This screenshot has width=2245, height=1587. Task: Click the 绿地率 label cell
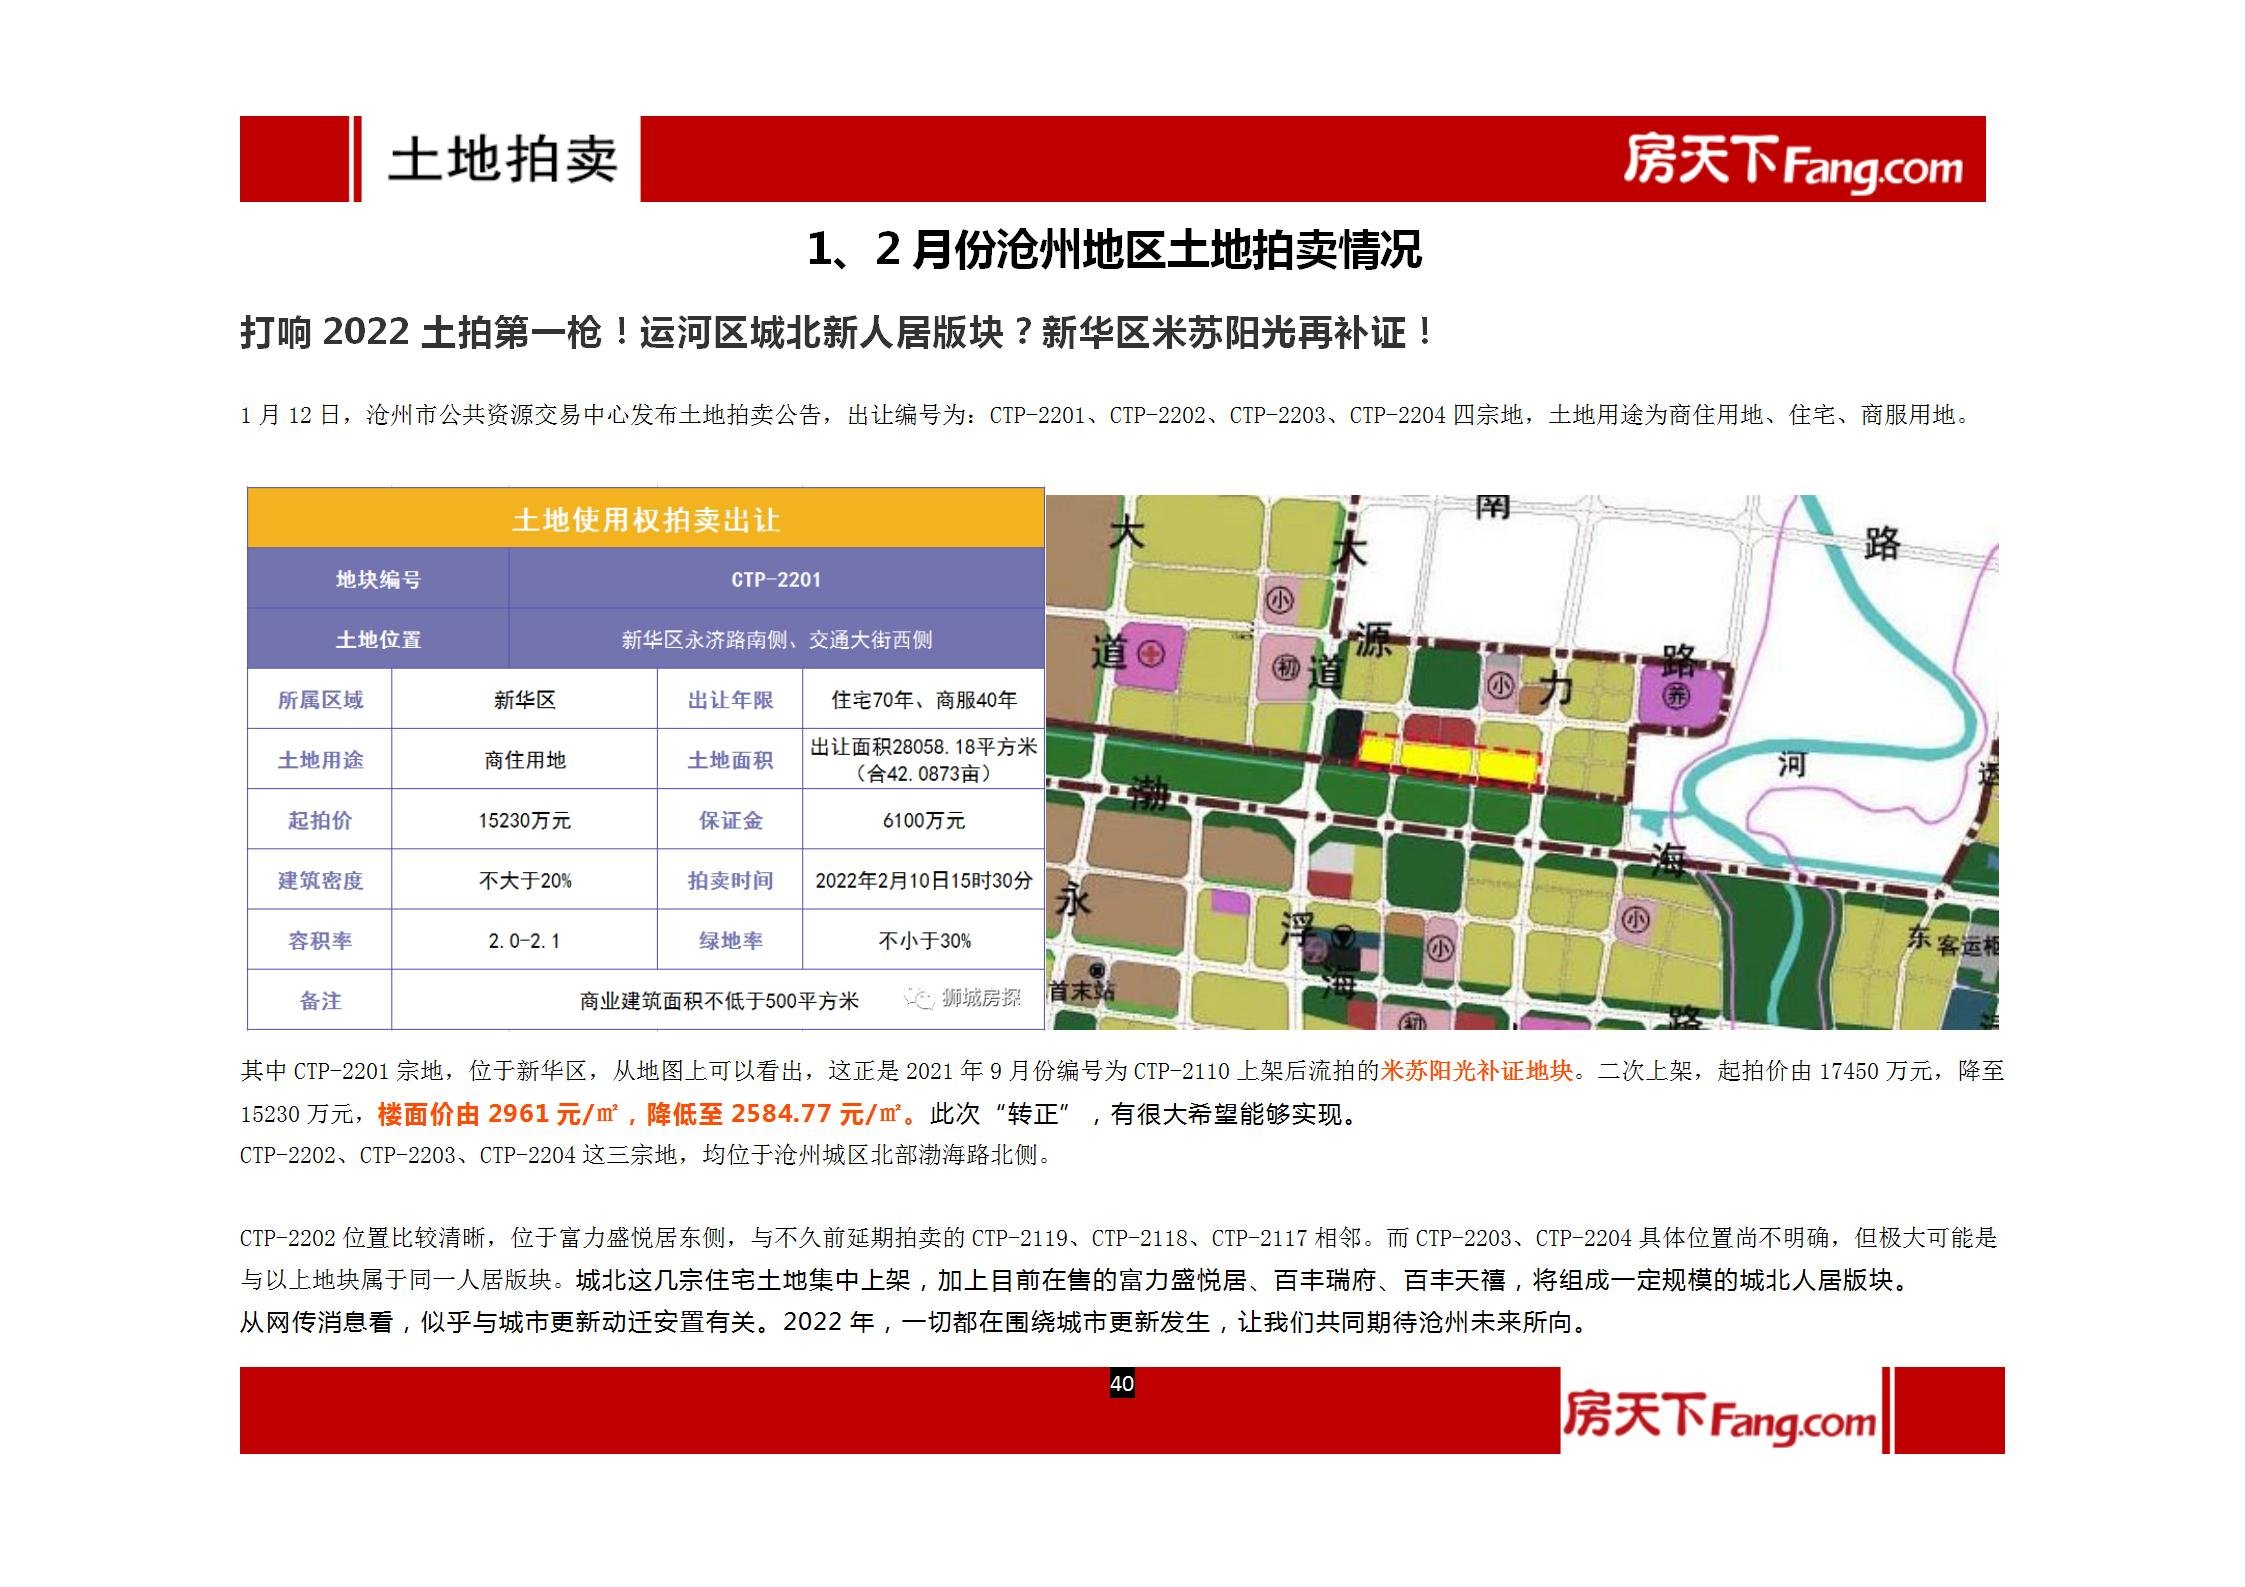pos(730,940)
